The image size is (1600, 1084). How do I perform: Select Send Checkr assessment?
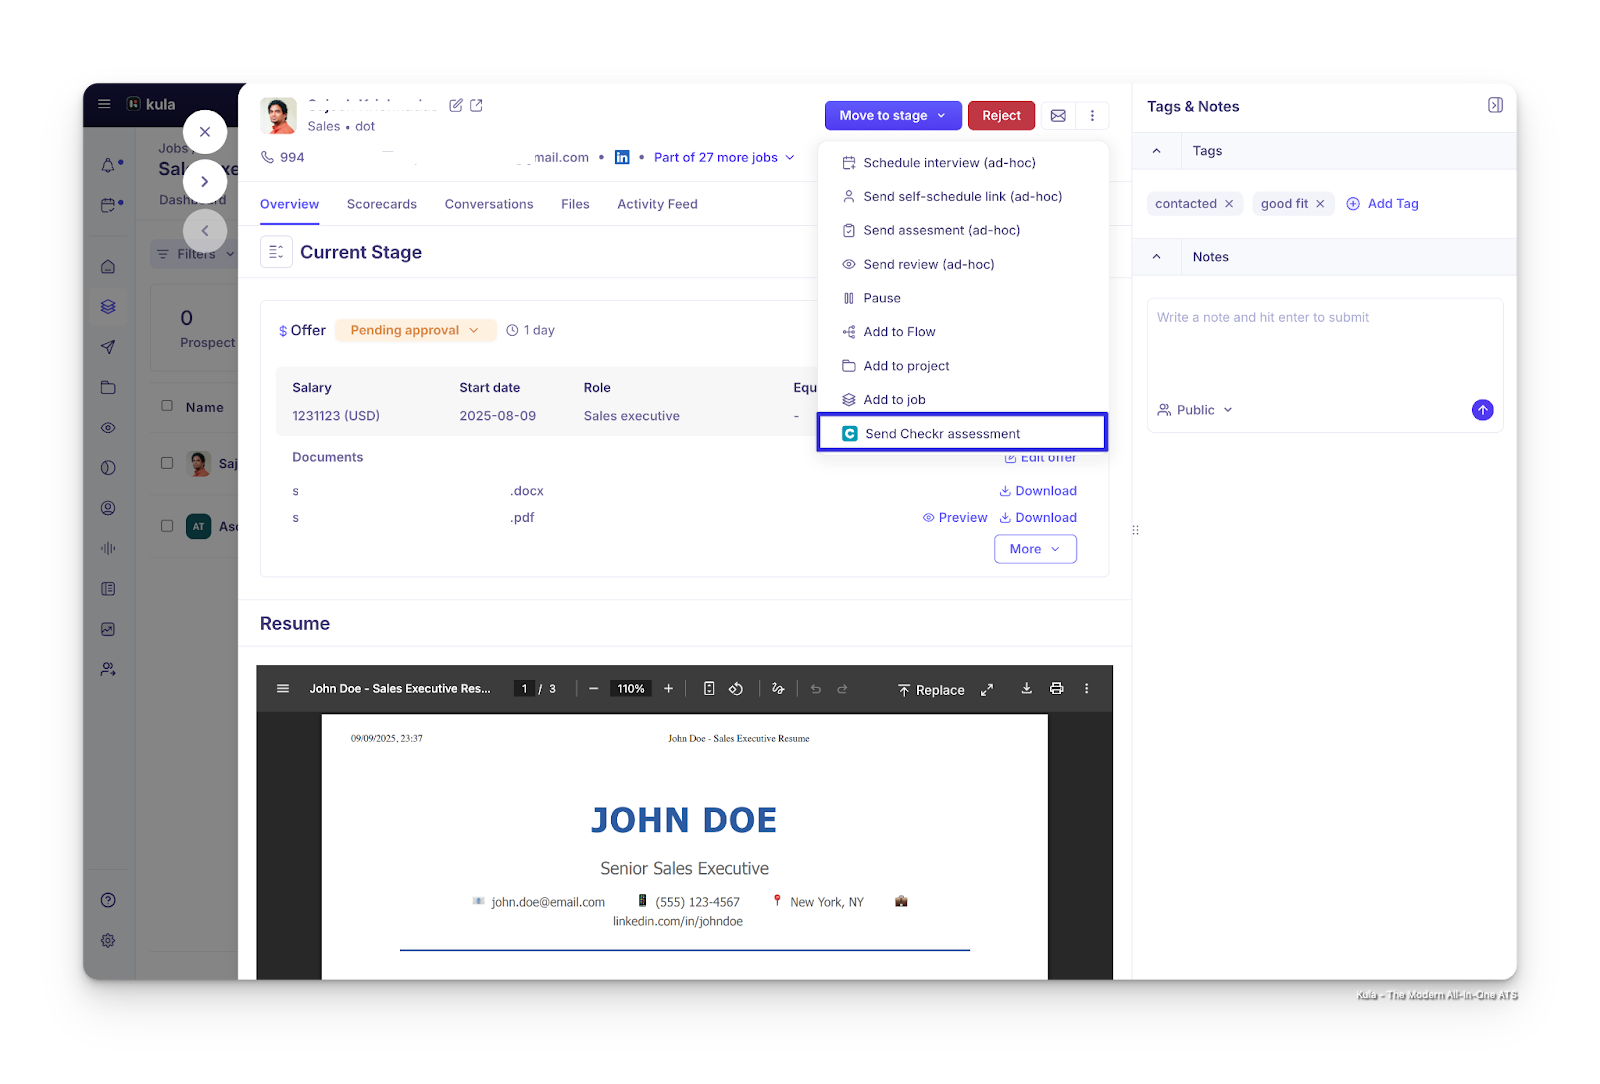click(962, 433)
